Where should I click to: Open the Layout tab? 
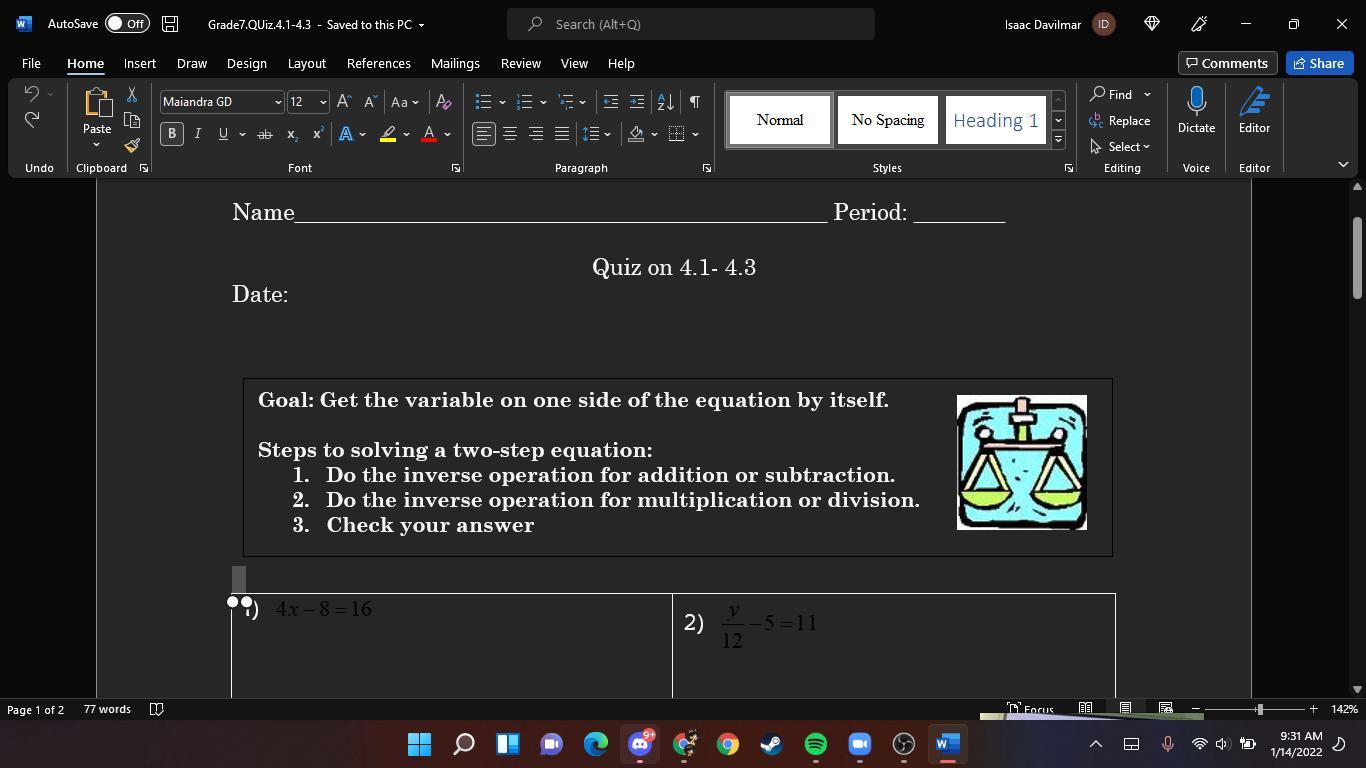[x=306, y=63]
